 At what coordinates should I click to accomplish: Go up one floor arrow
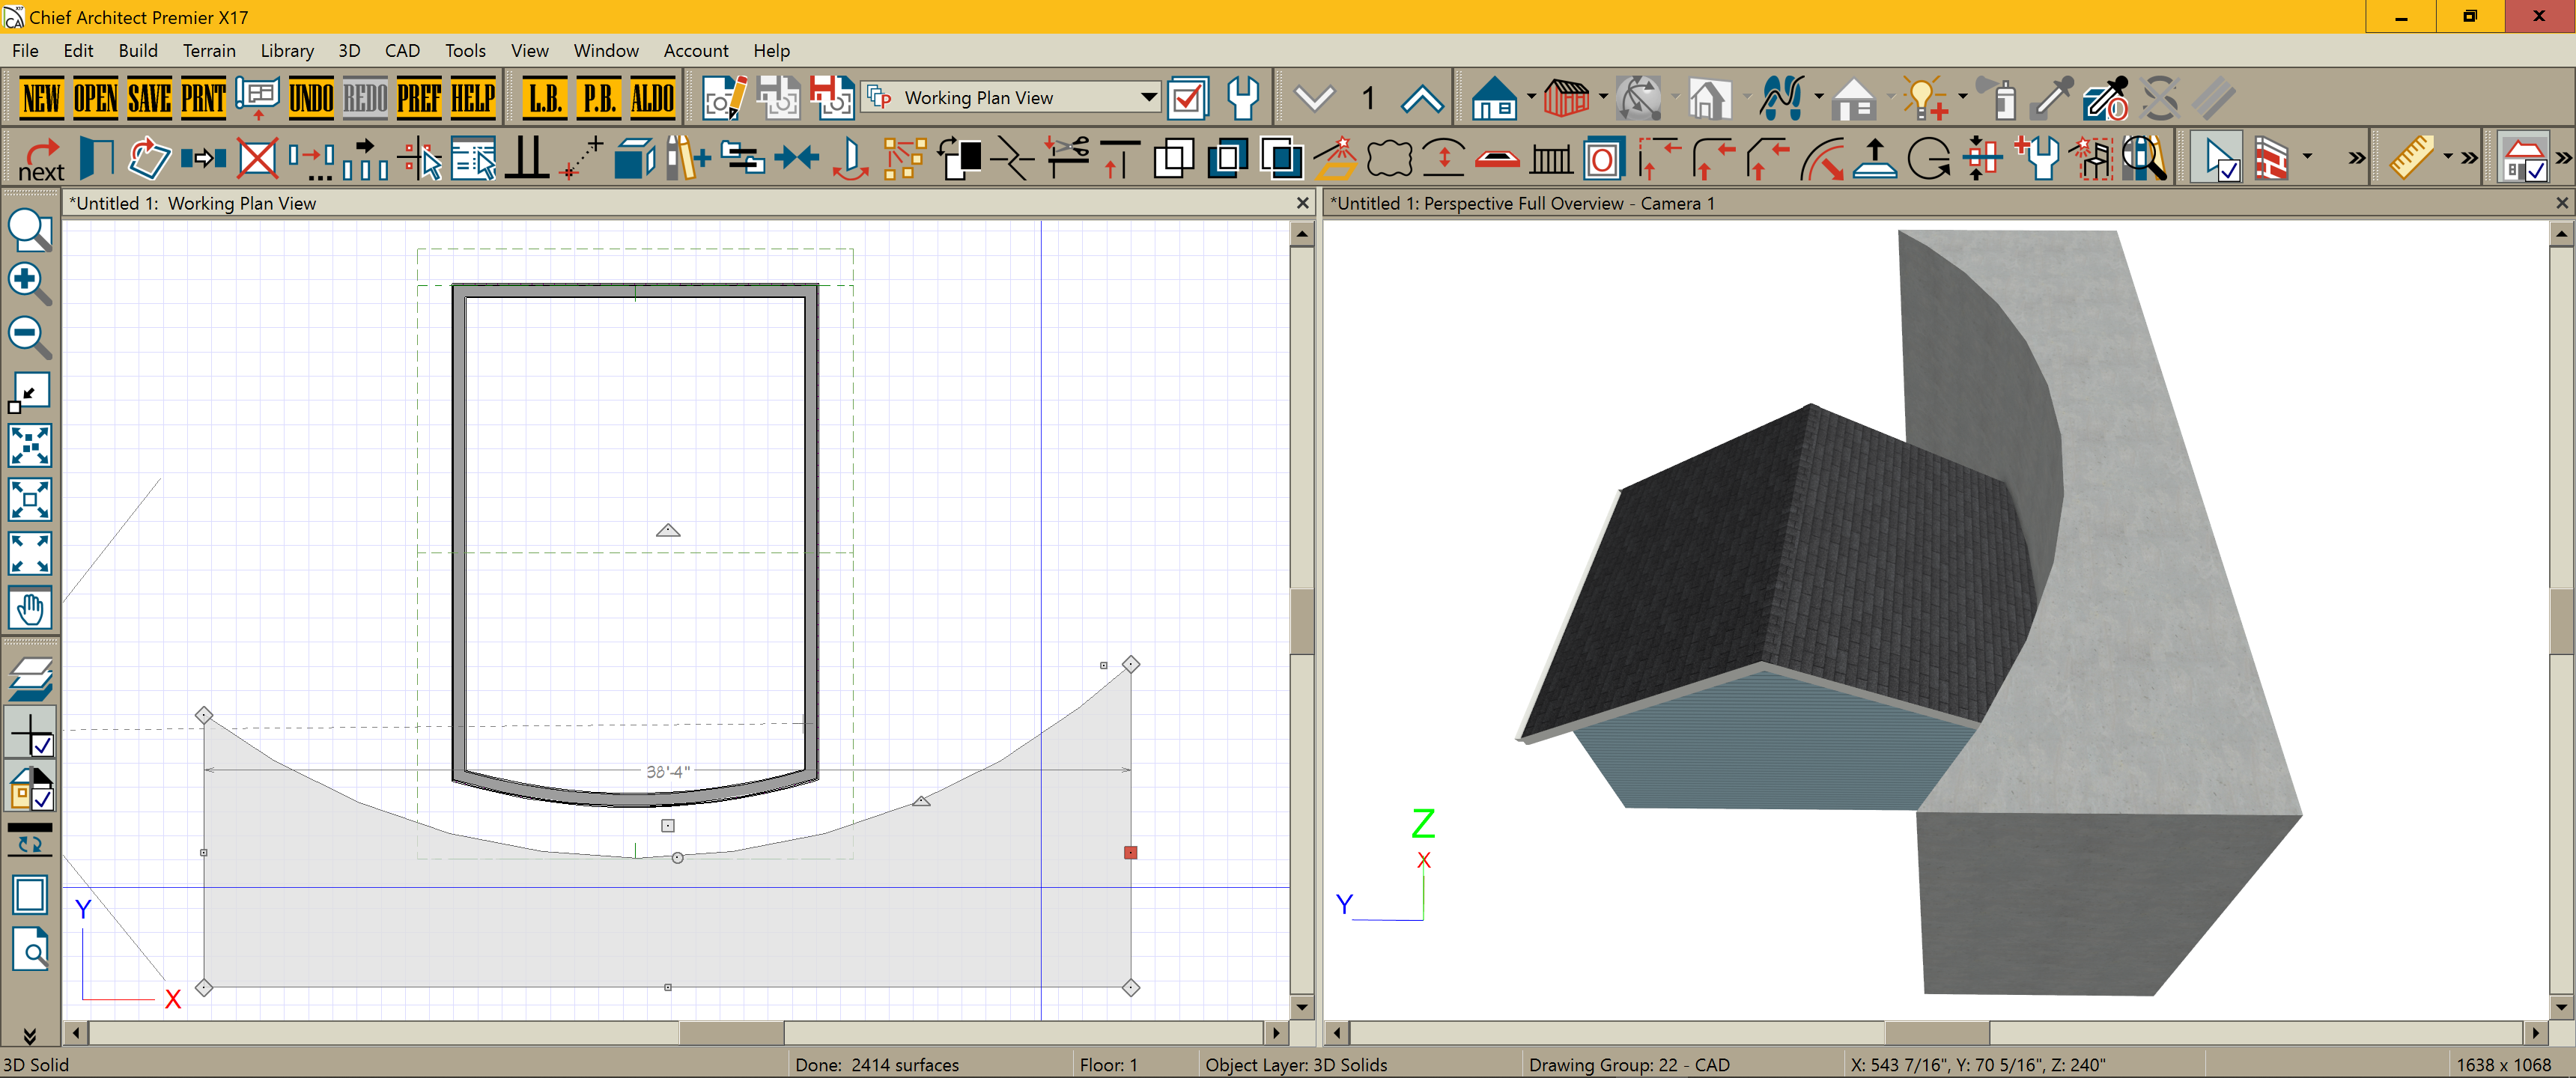(1421, 98)
